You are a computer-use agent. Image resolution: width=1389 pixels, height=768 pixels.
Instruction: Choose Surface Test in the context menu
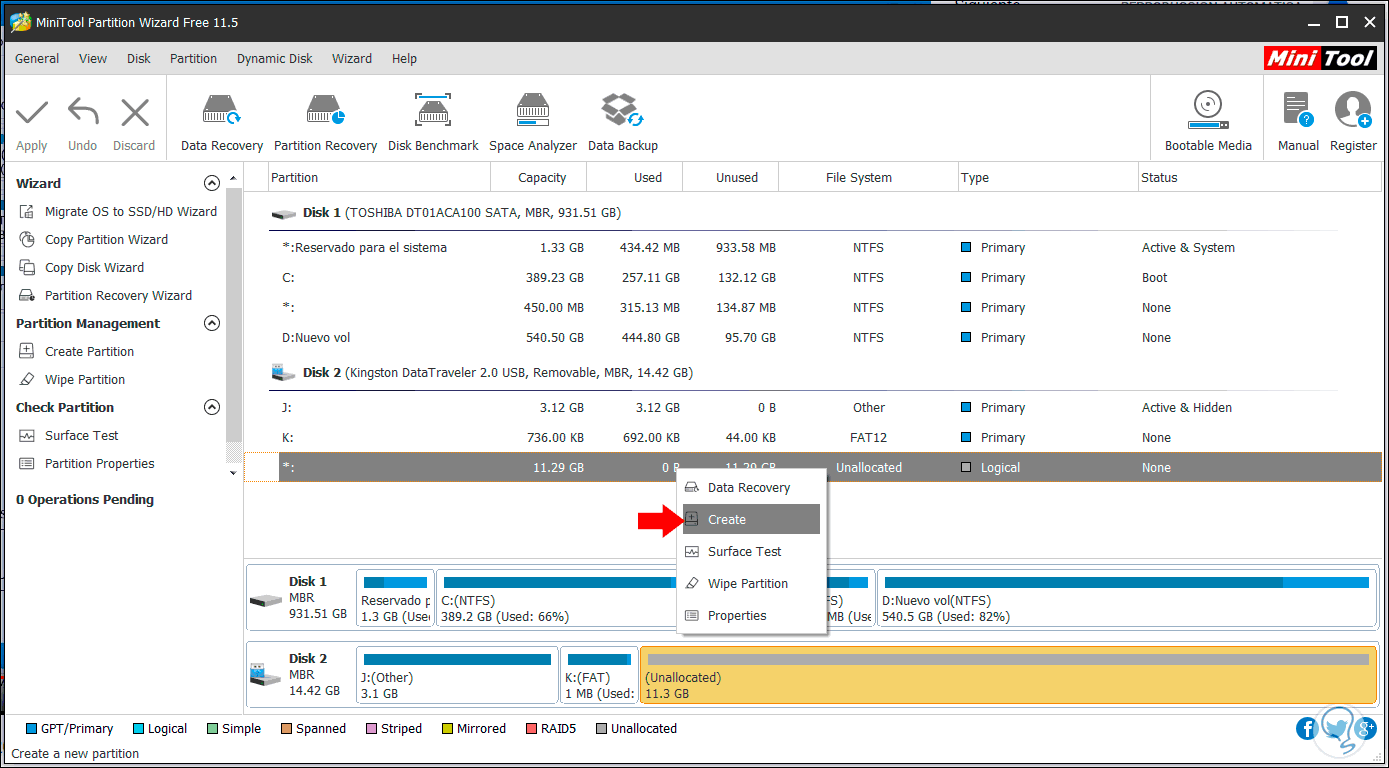point(749,552)
